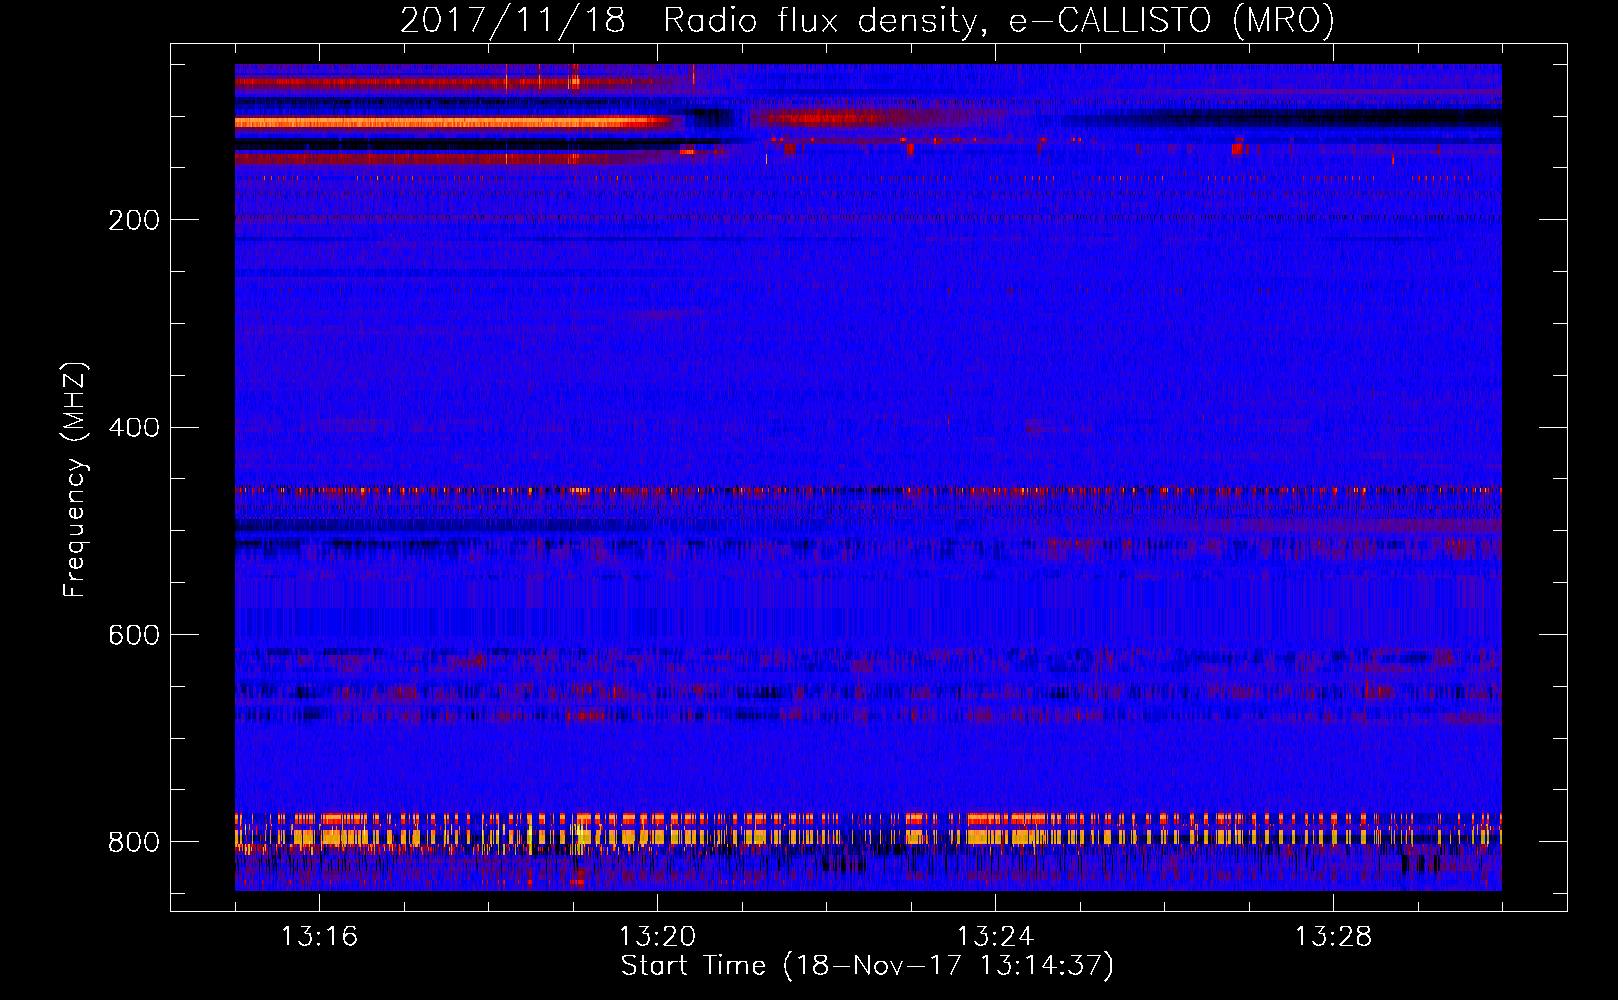Click the '13:20' time tick label
Viewport: 1618px width, 1000px height.
pos(657,937)
